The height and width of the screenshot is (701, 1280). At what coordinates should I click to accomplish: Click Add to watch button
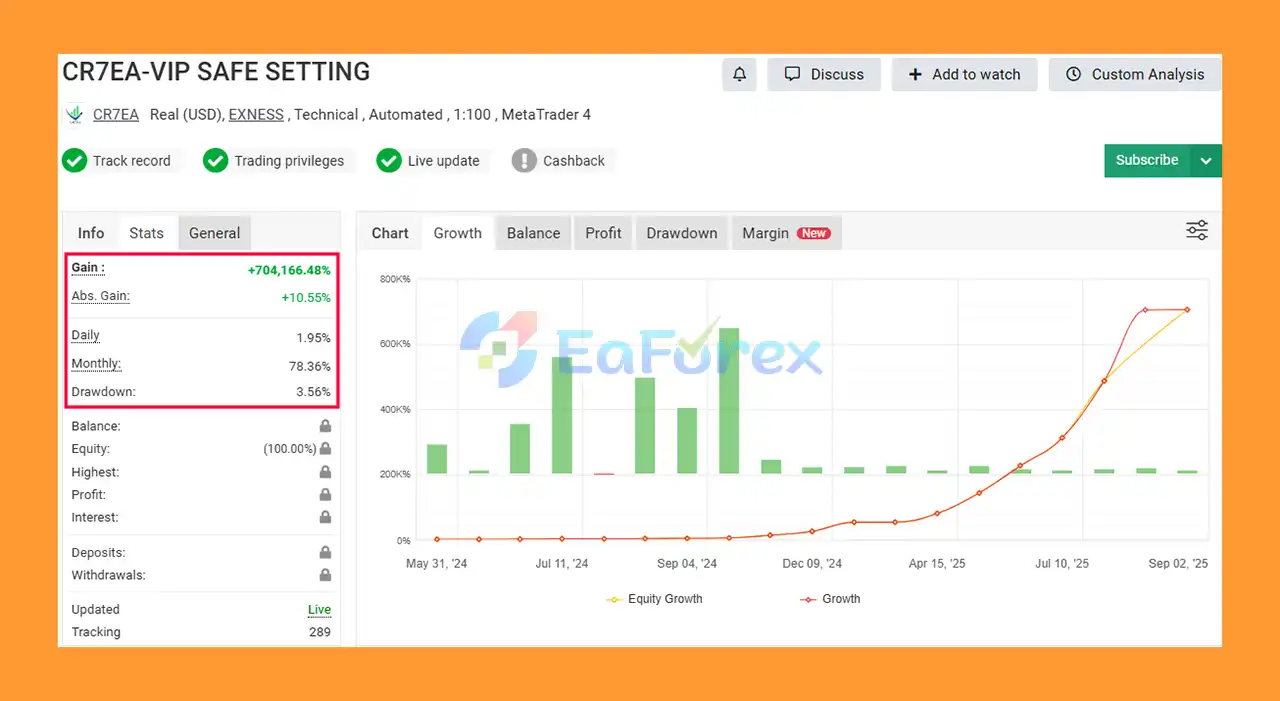(964, 74)
